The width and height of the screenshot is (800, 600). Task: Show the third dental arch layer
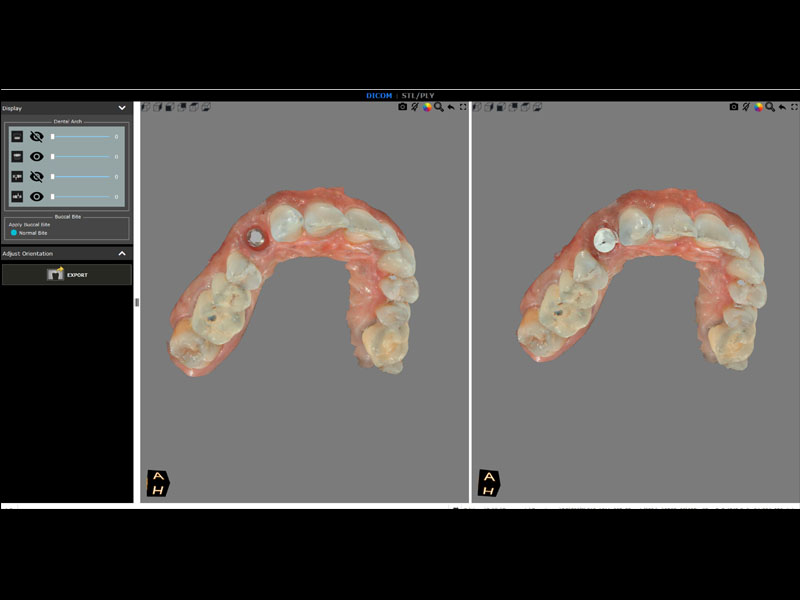[36, 177]
